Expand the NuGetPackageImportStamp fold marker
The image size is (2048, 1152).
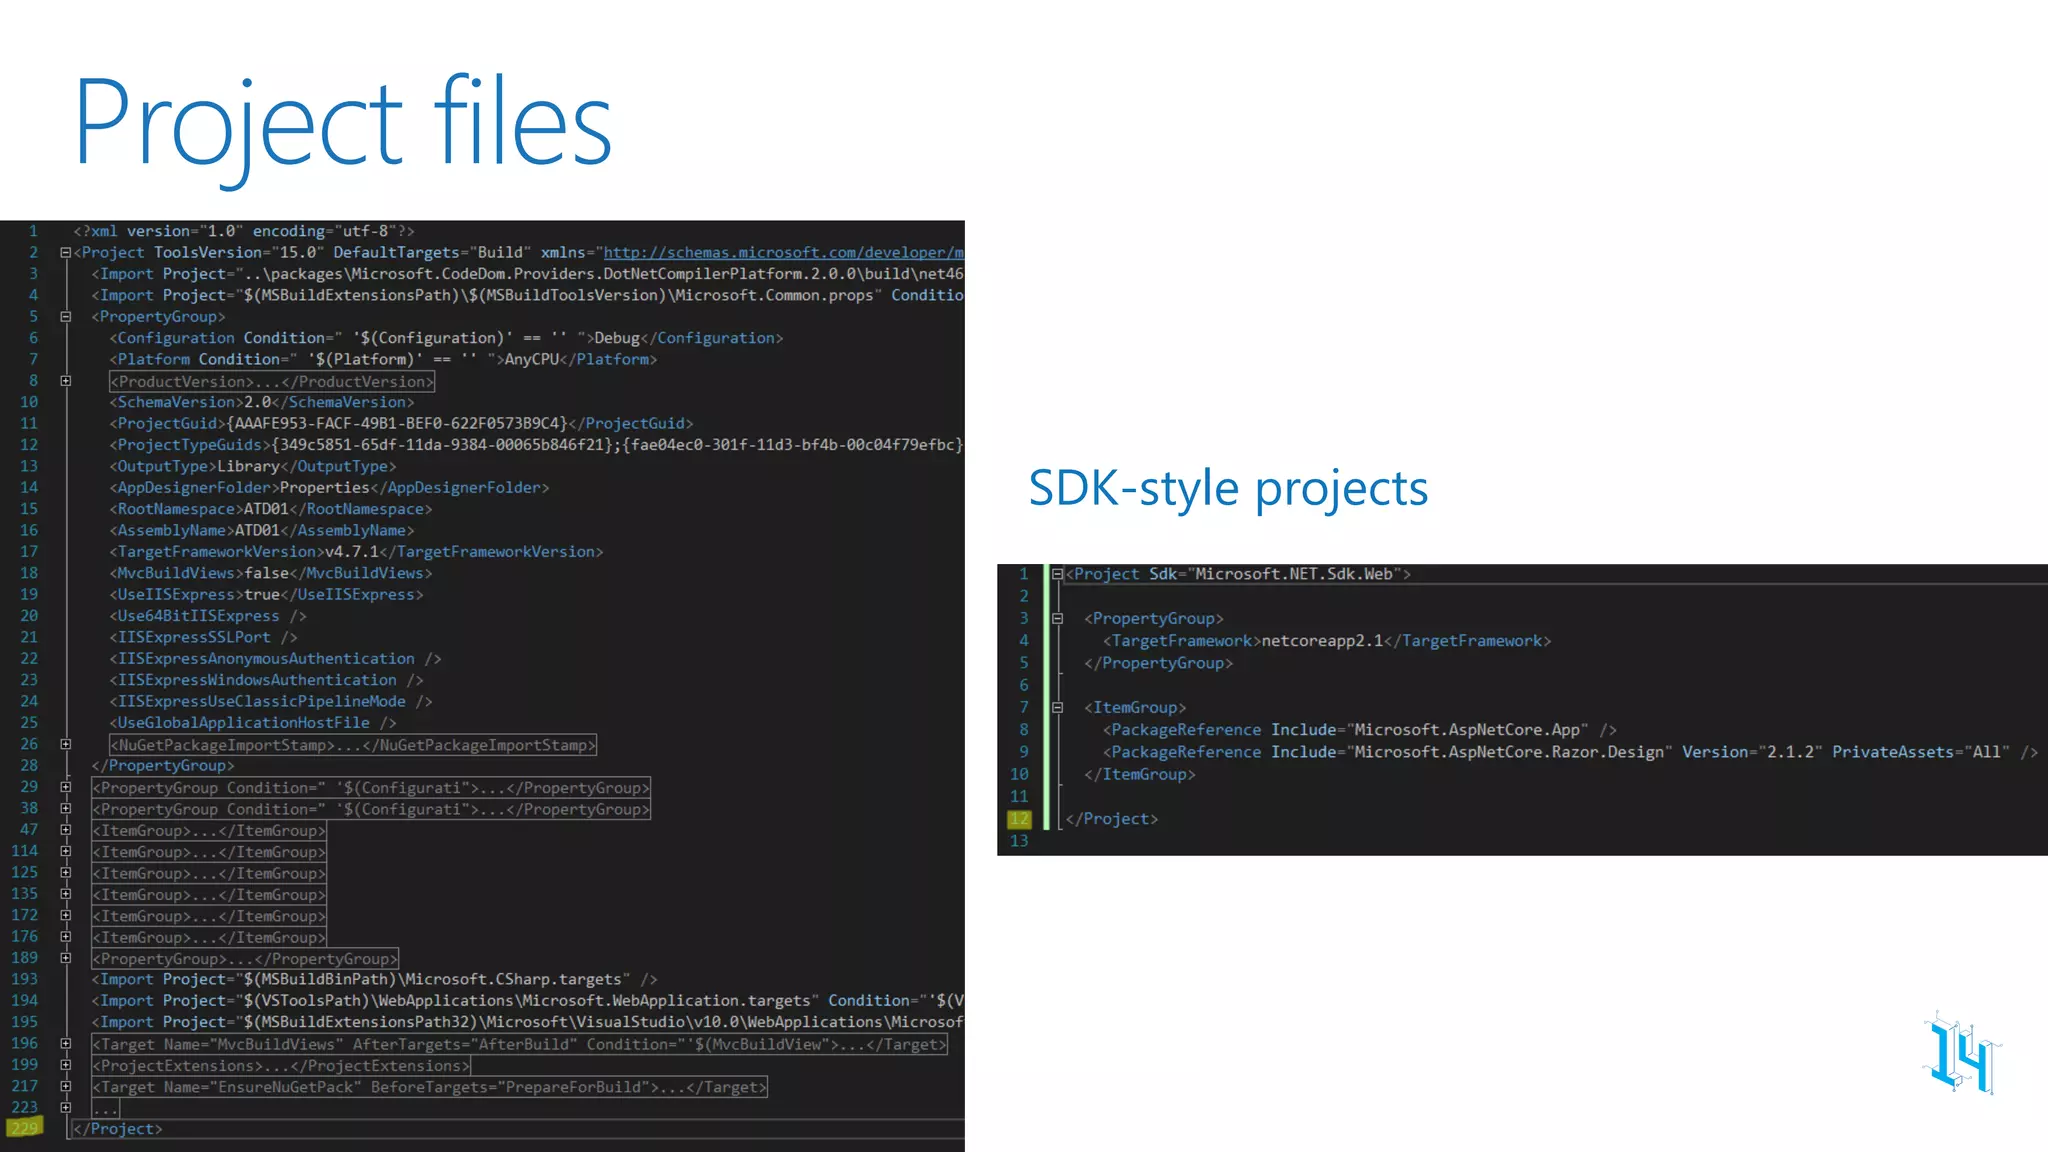(x=65, y=744)
